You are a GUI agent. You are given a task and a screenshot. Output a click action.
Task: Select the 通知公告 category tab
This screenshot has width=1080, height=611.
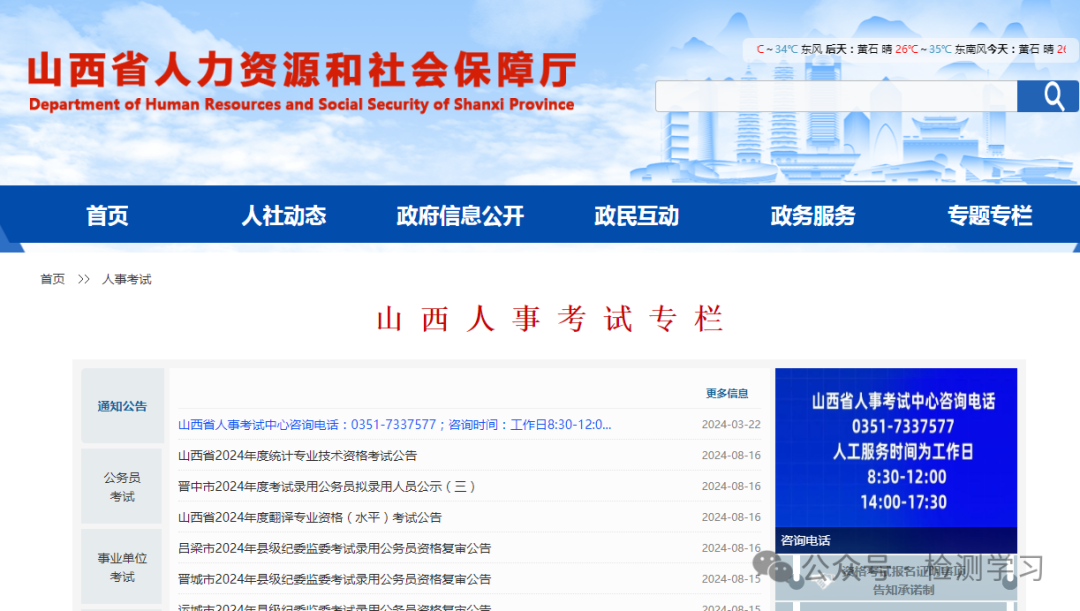click(x=122, y=406)
